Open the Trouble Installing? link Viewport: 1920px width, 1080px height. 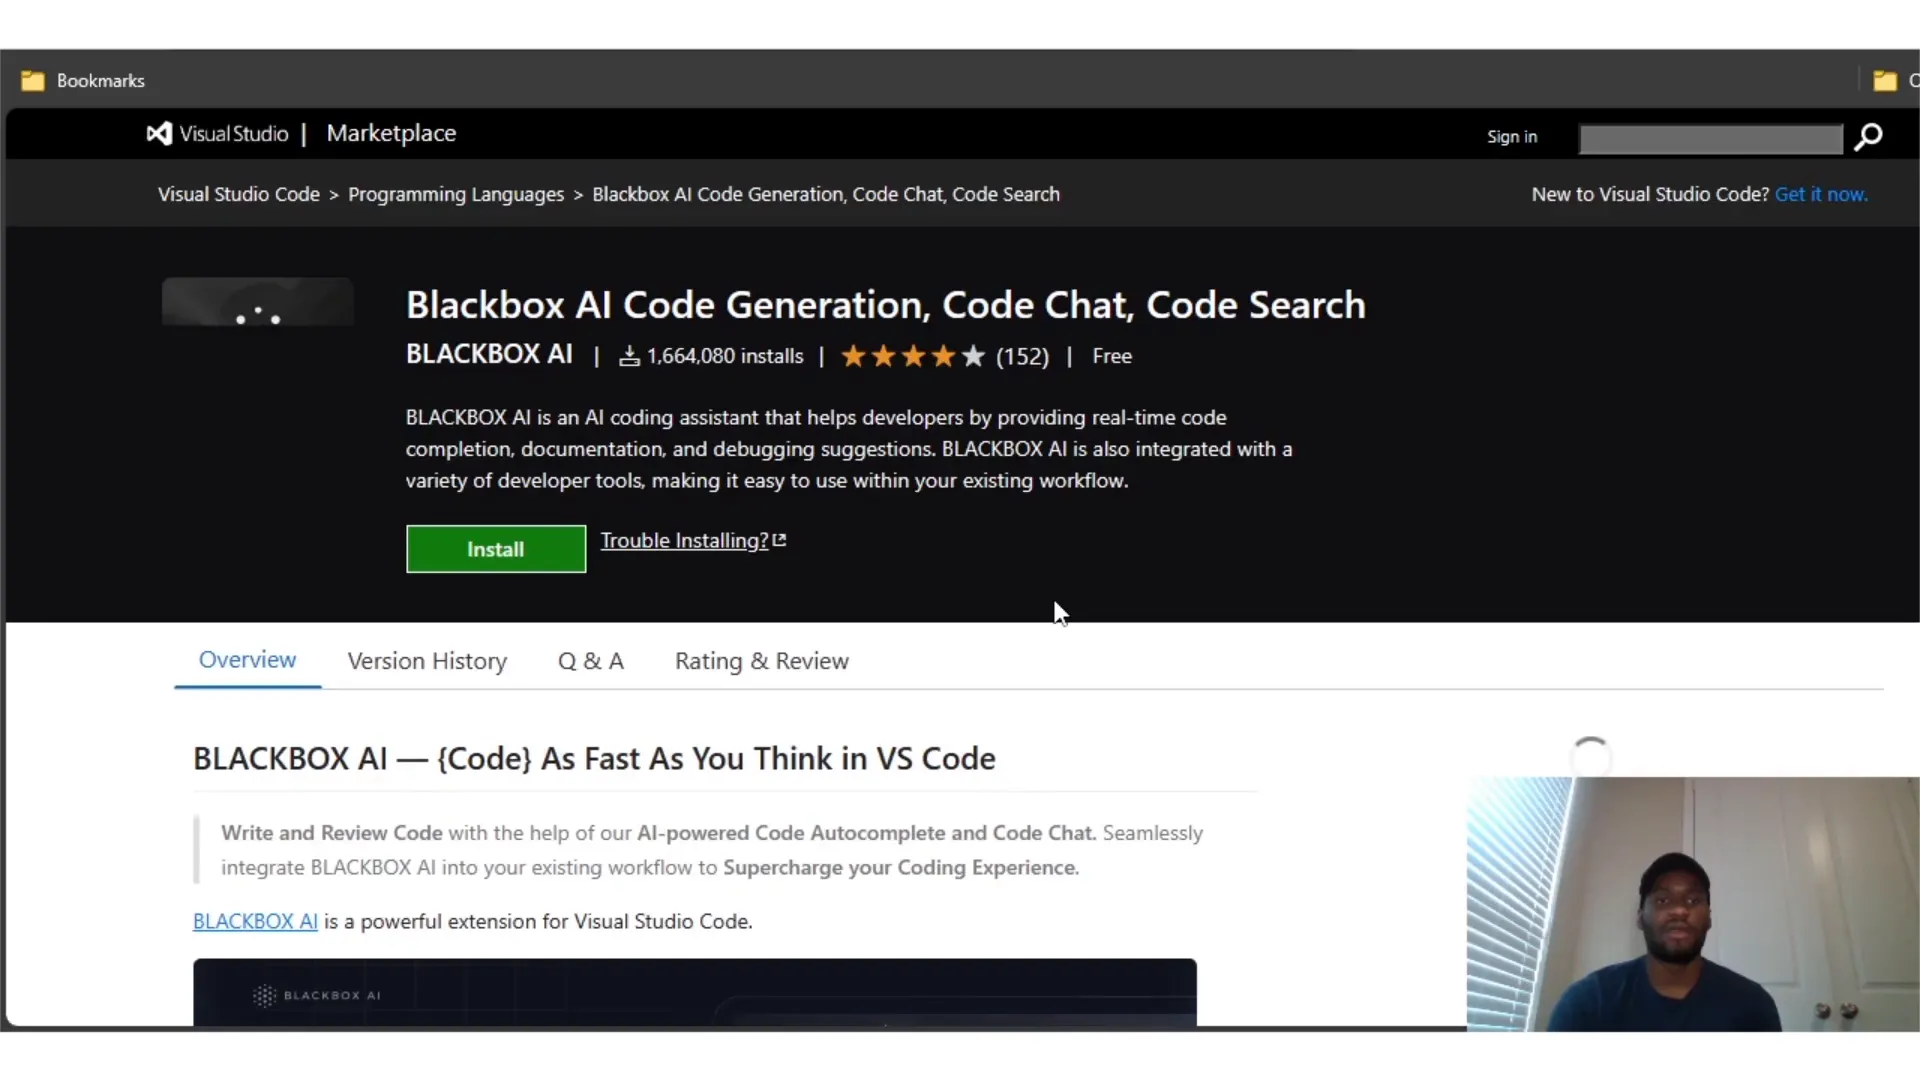tap(684, 540)
